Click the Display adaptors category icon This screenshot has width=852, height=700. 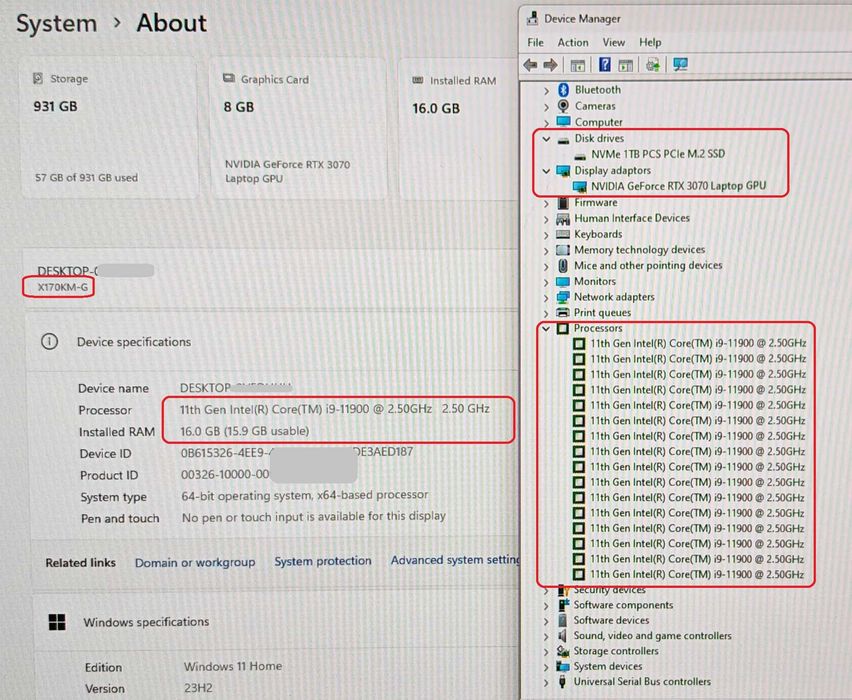tap(563, 171)
